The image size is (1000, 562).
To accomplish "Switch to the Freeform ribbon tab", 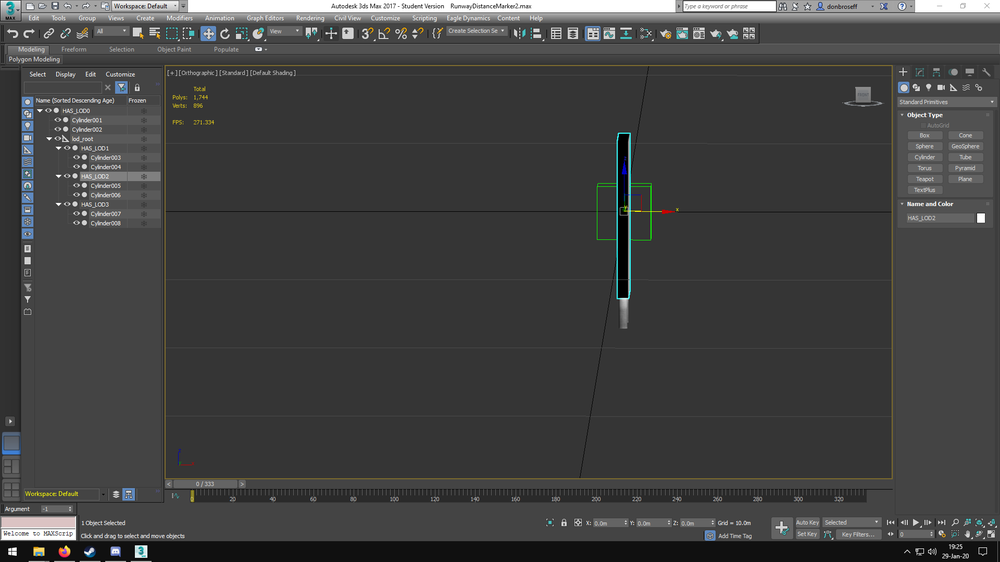I will [74, 49].
